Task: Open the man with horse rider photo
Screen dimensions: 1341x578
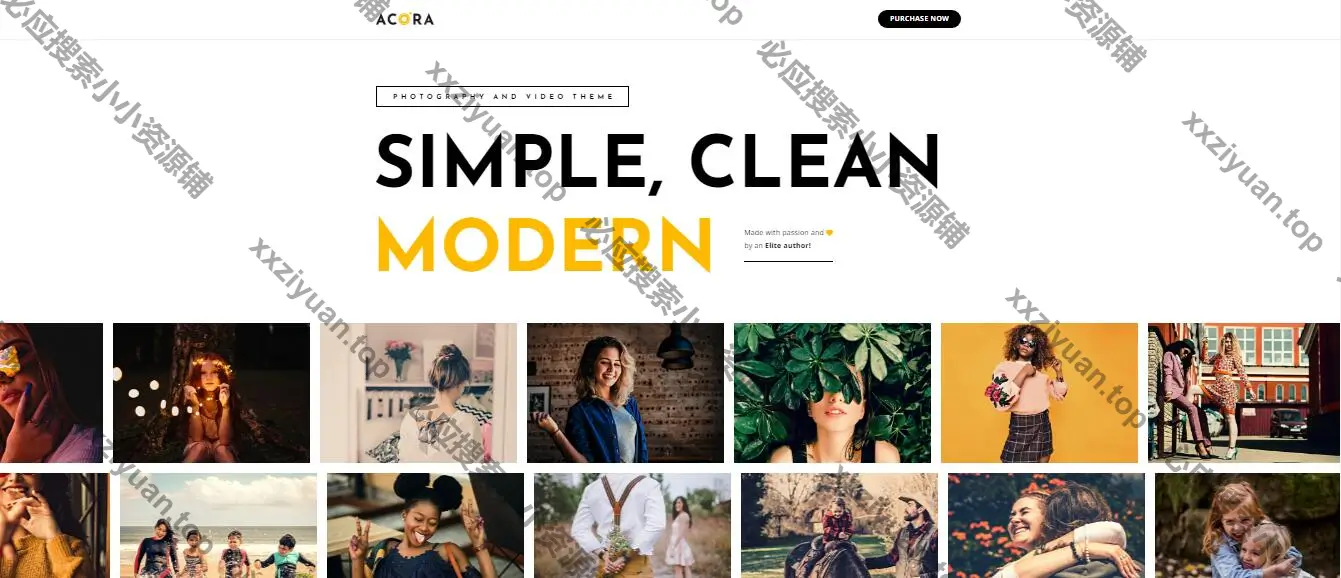Action: tap(839, 526)
